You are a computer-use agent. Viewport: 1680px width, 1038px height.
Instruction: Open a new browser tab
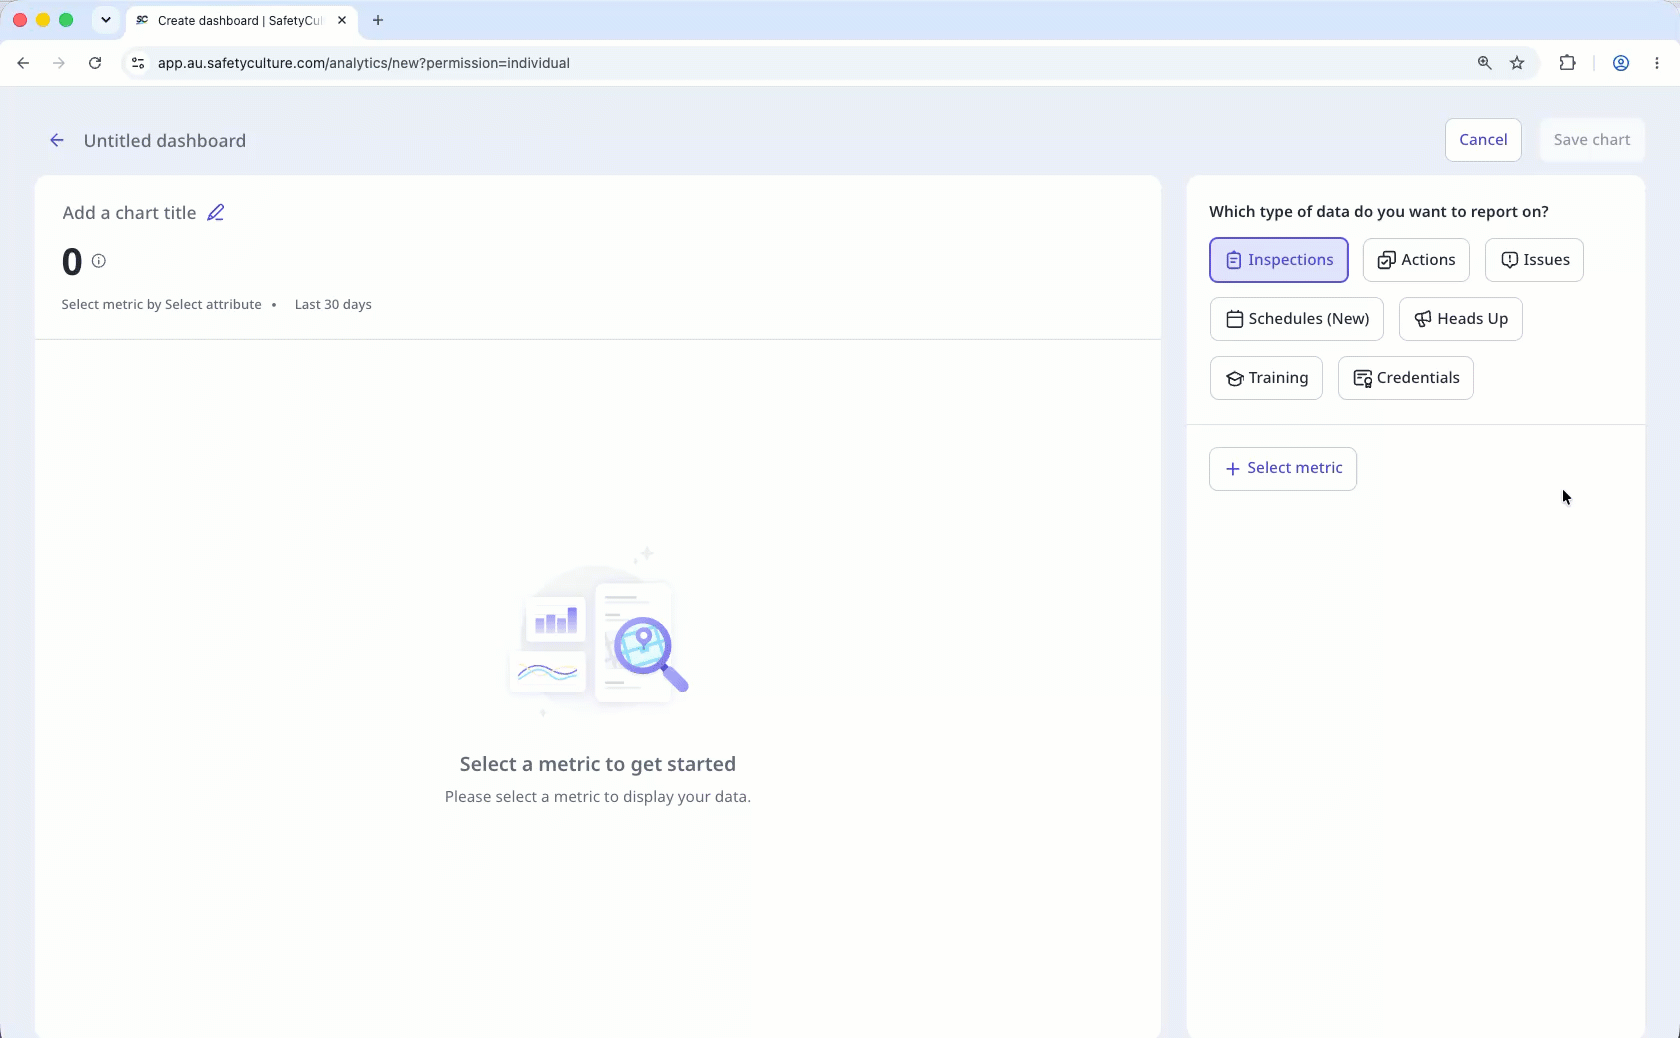(378, 20)
